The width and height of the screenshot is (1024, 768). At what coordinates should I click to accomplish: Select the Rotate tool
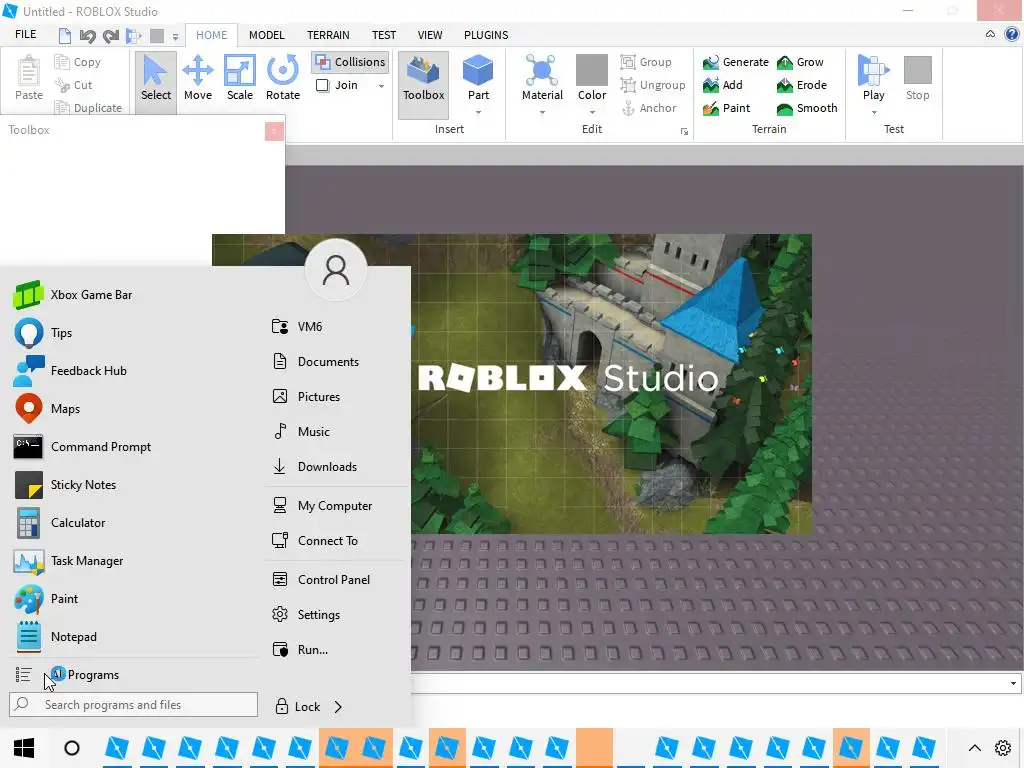tap(283, 79)
